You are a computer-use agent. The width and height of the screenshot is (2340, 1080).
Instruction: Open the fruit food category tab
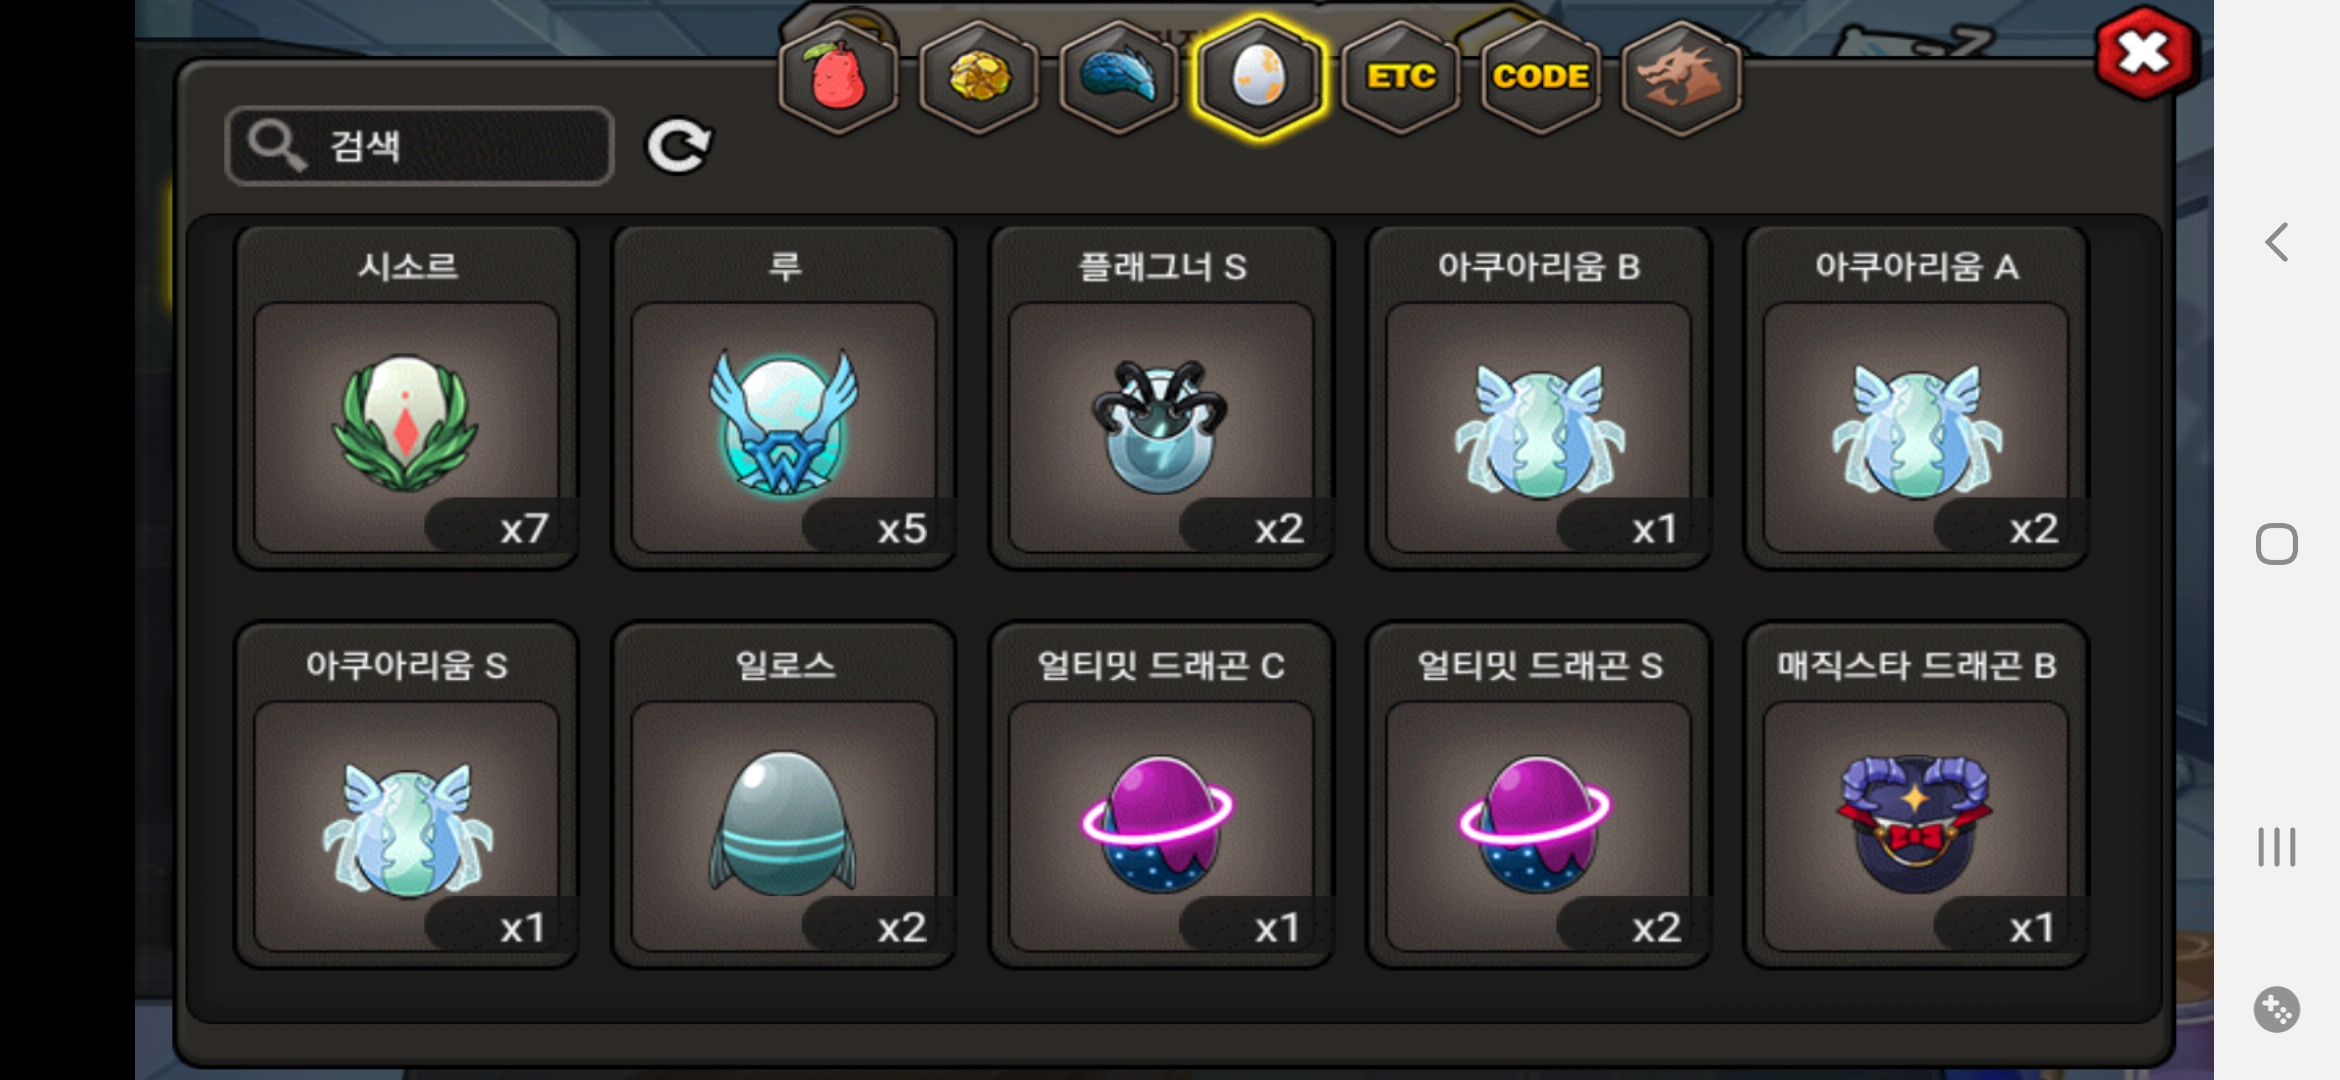[x=838, y=77]
